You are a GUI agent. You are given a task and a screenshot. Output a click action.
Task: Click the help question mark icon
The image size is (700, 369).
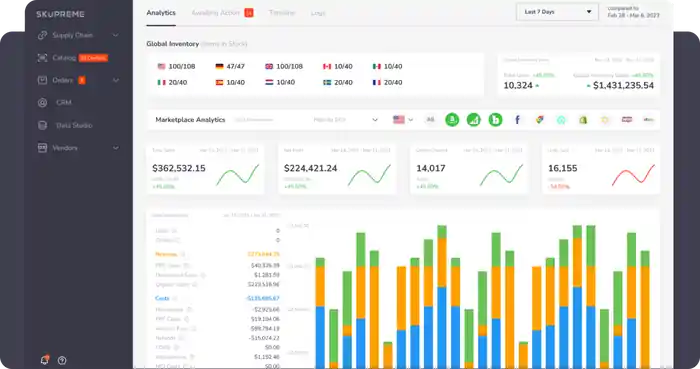[62, 360]
